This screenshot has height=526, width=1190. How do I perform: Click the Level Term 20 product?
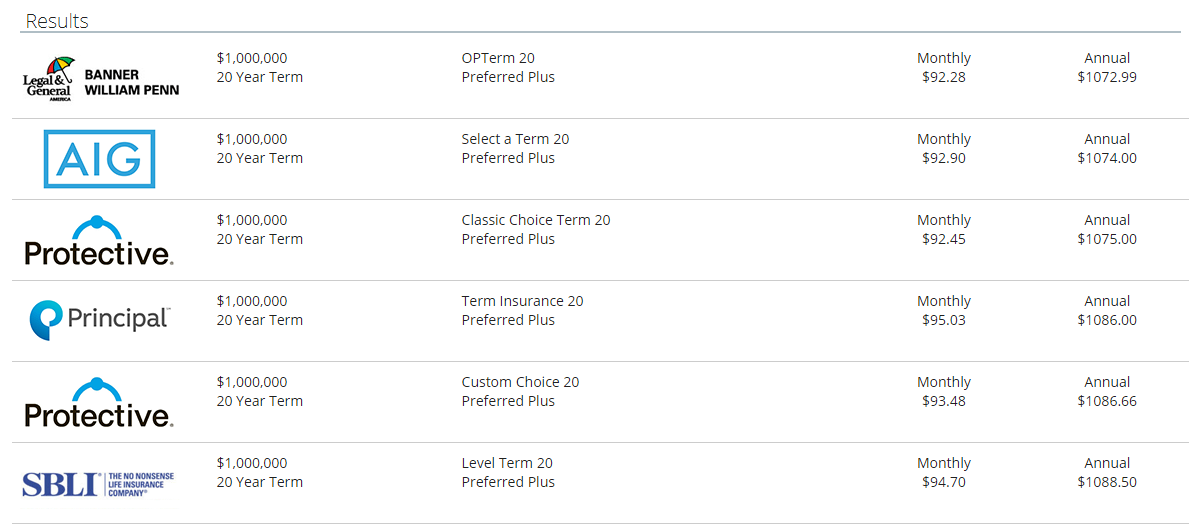pos(507,463)
